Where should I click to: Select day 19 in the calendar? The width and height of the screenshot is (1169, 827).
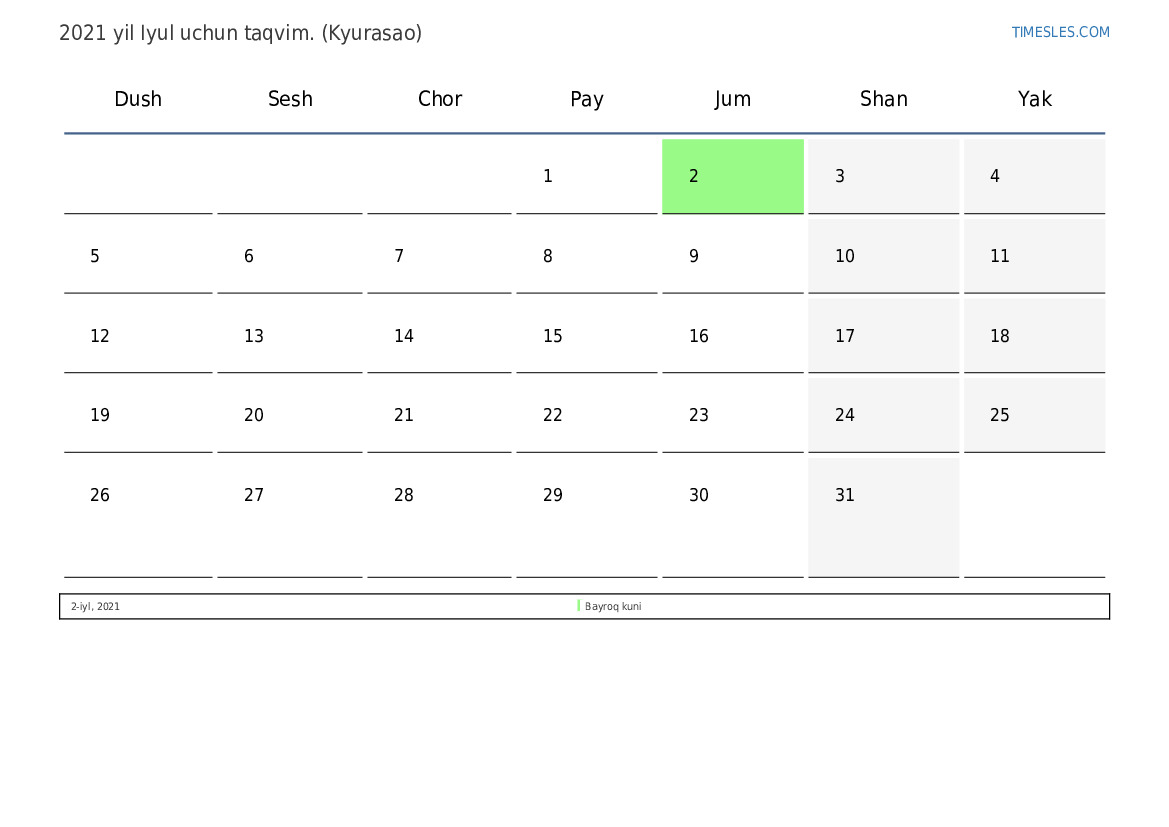138,415
